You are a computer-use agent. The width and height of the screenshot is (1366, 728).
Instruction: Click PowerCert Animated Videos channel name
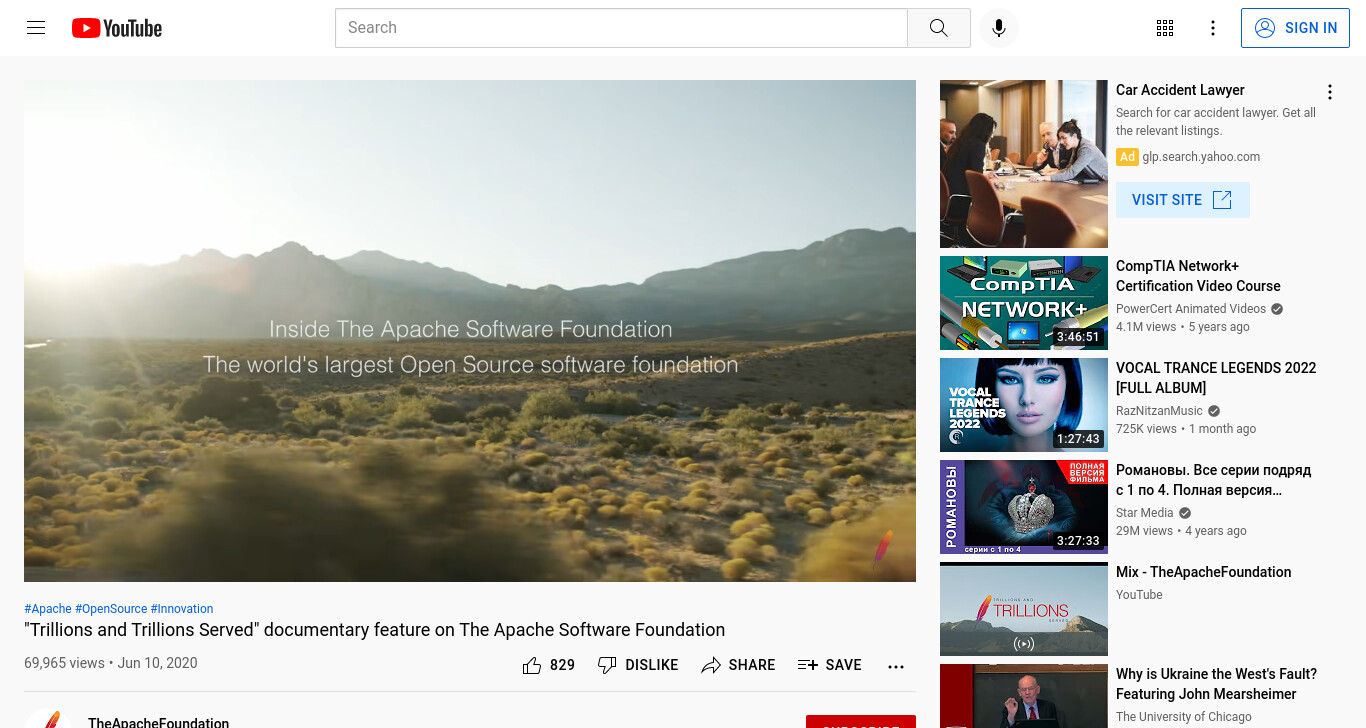(x=1191, y=309)
